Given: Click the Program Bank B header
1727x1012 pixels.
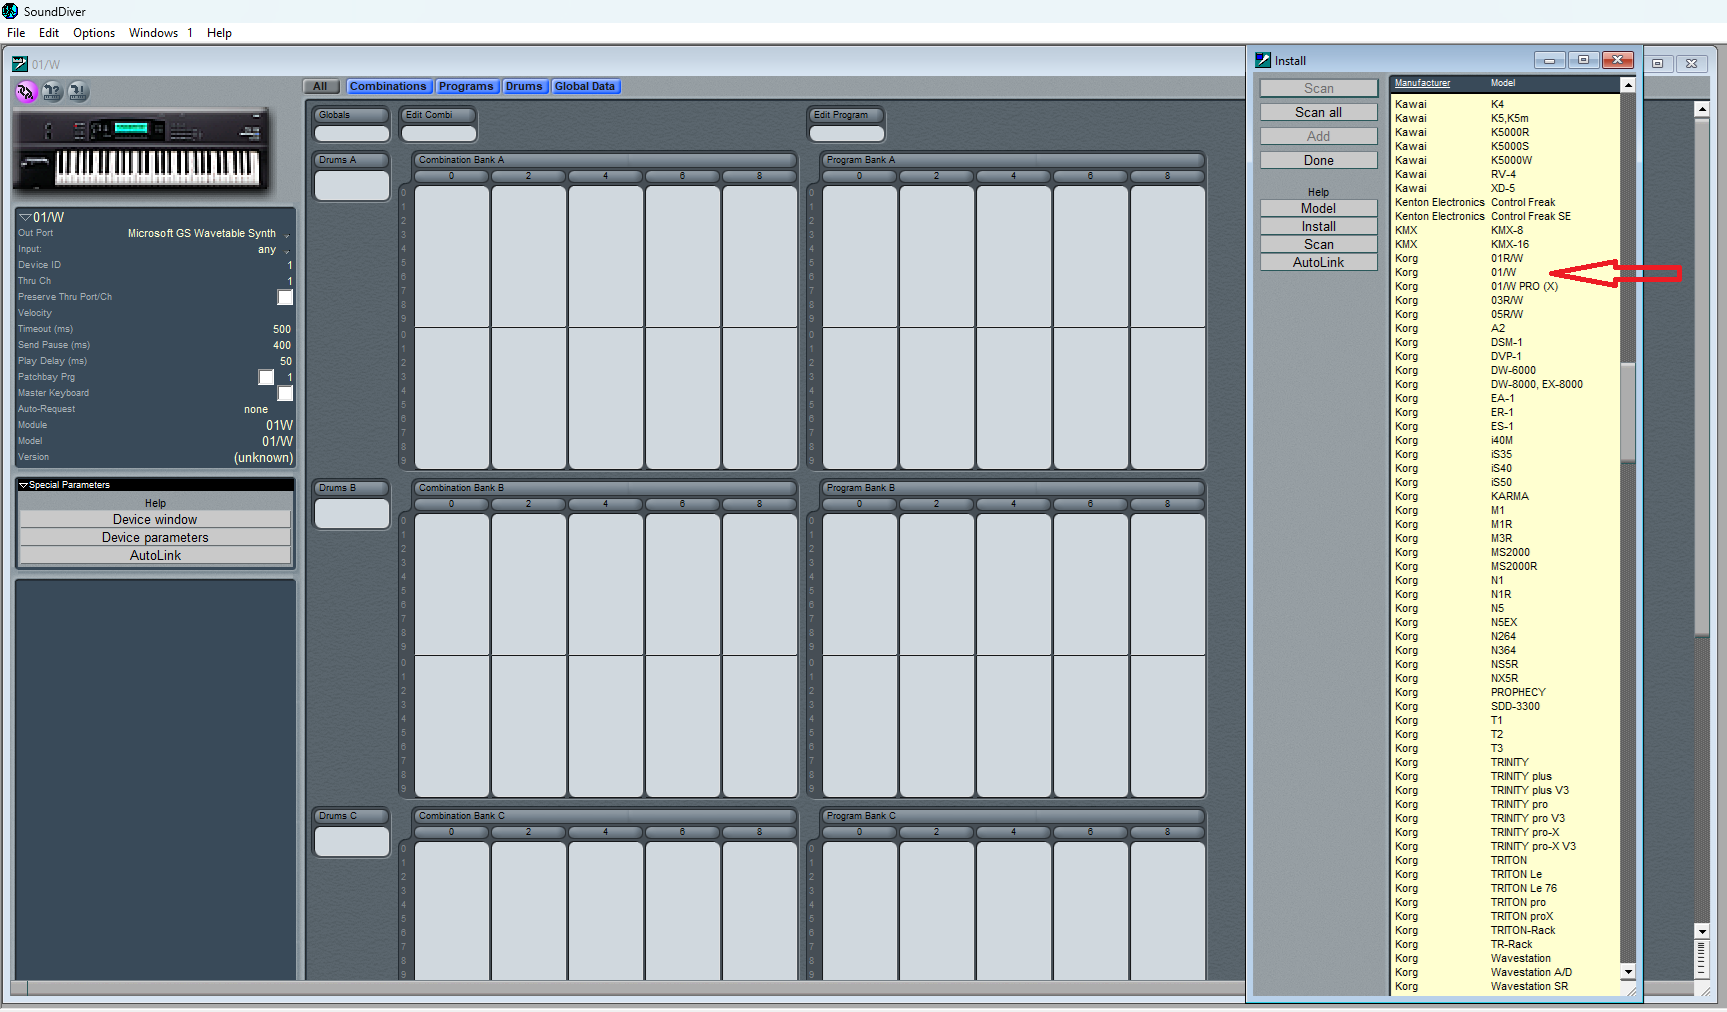Looking at the screenshot, I should [x=1012, y=488].
